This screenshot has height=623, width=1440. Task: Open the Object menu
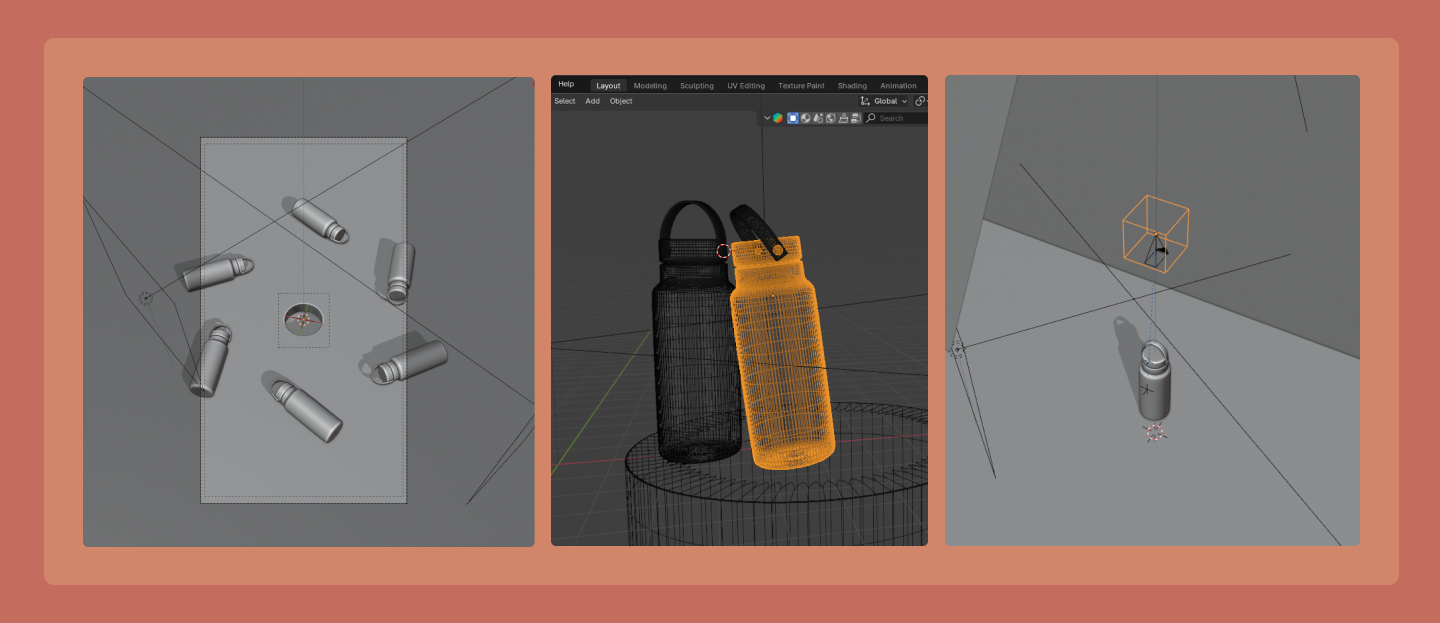click(x=621, y=101)
